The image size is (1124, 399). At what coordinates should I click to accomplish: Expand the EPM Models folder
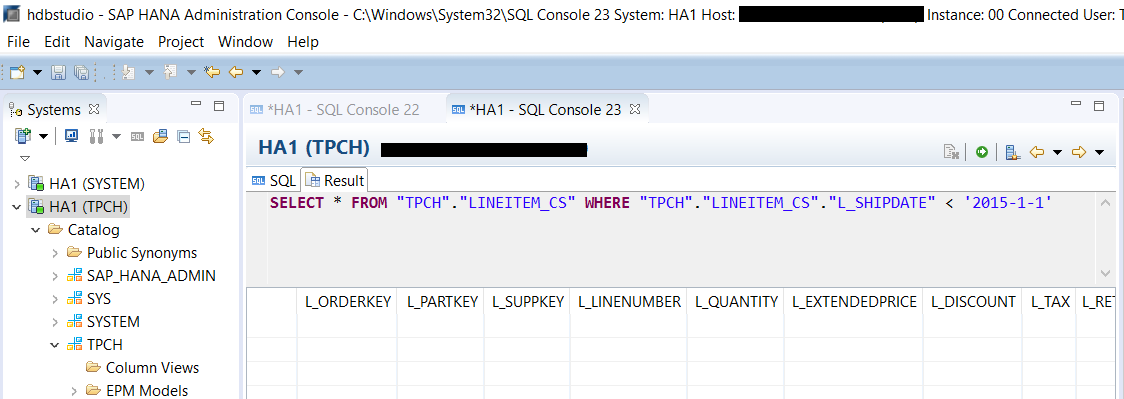(75, 390)
